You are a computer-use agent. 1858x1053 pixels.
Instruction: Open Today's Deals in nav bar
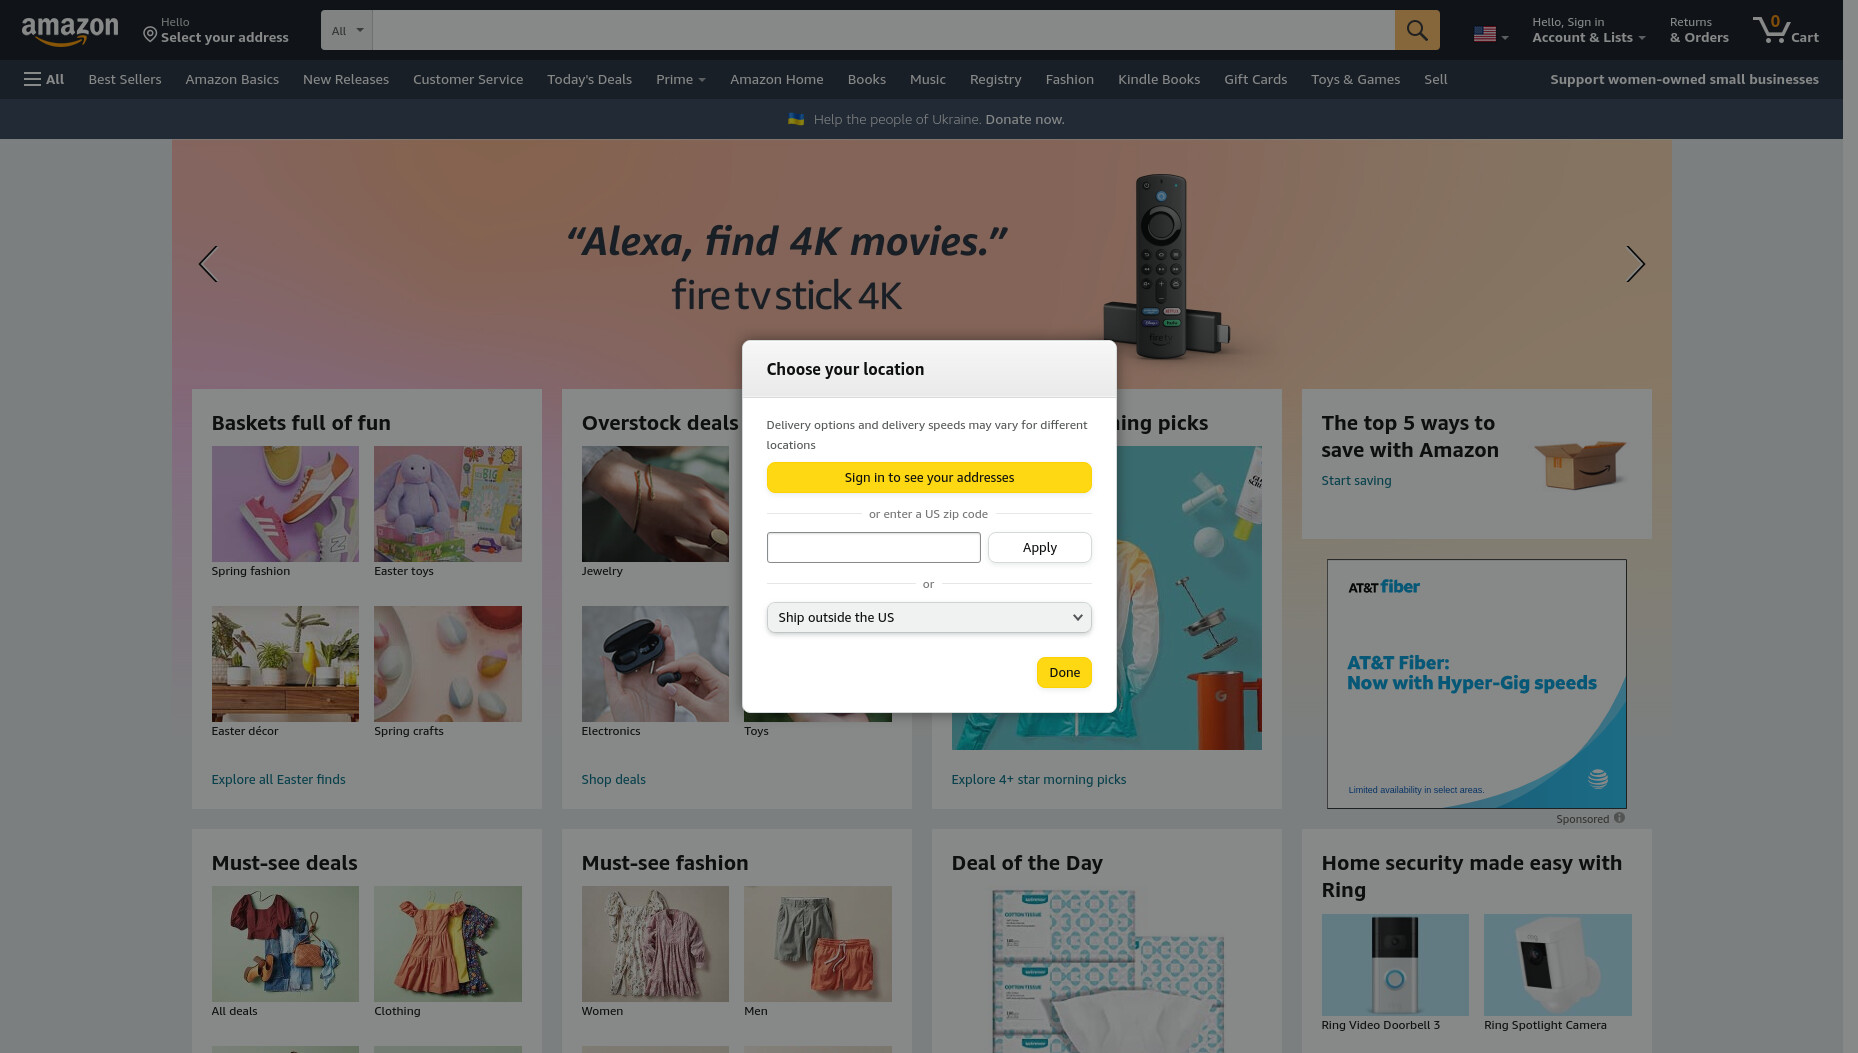click(589, 79)
